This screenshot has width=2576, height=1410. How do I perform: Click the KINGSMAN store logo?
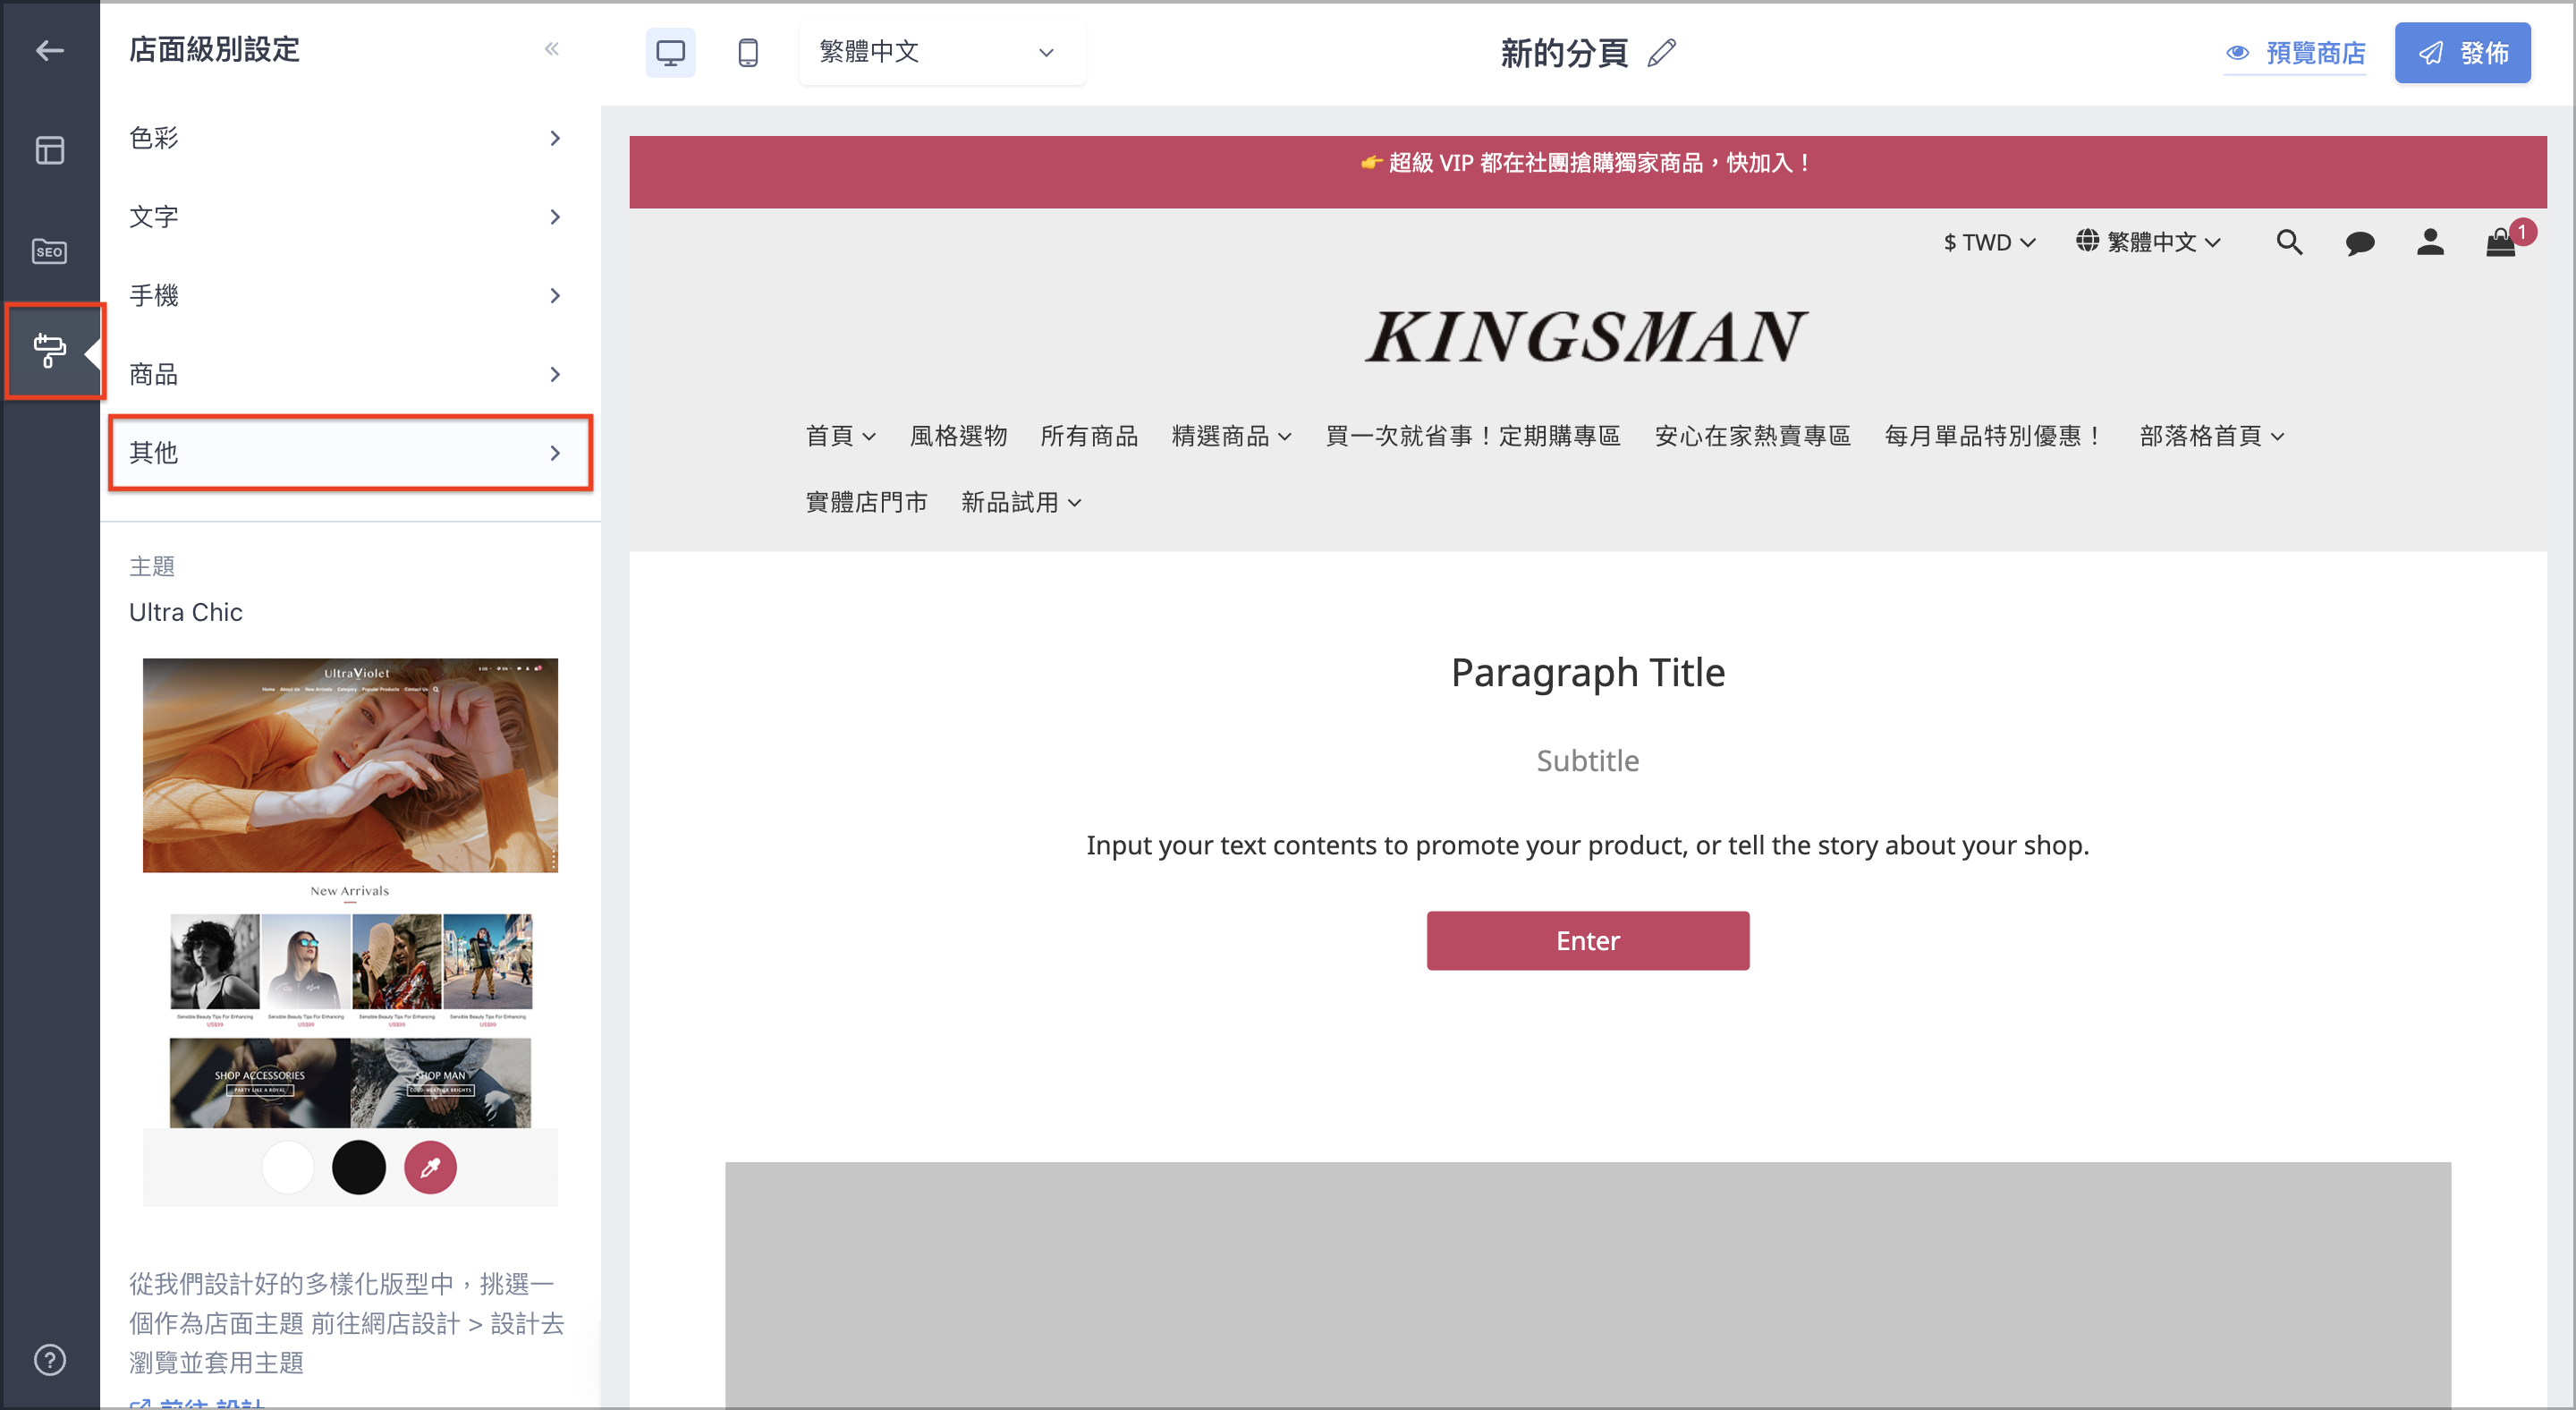[x=1587, y=337]
